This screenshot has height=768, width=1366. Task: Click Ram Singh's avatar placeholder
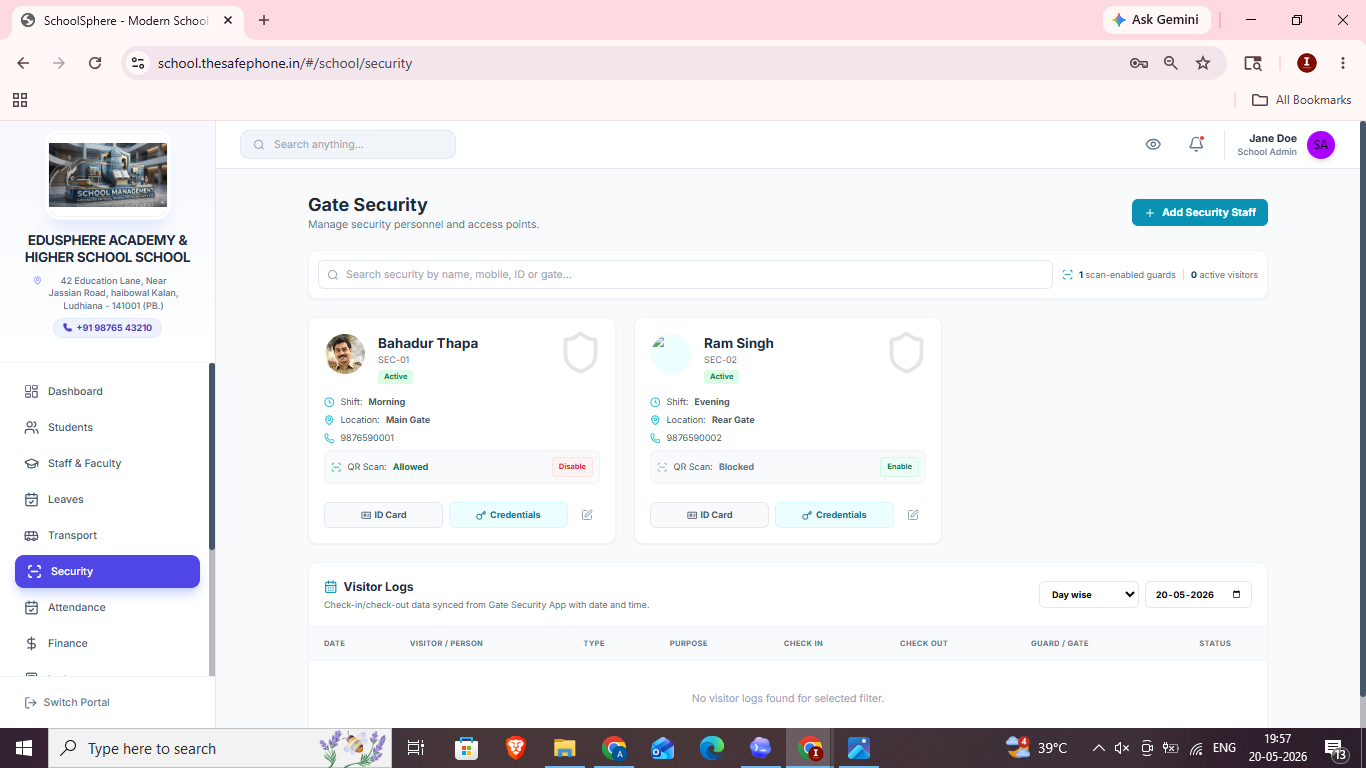(x=671, y=354)
